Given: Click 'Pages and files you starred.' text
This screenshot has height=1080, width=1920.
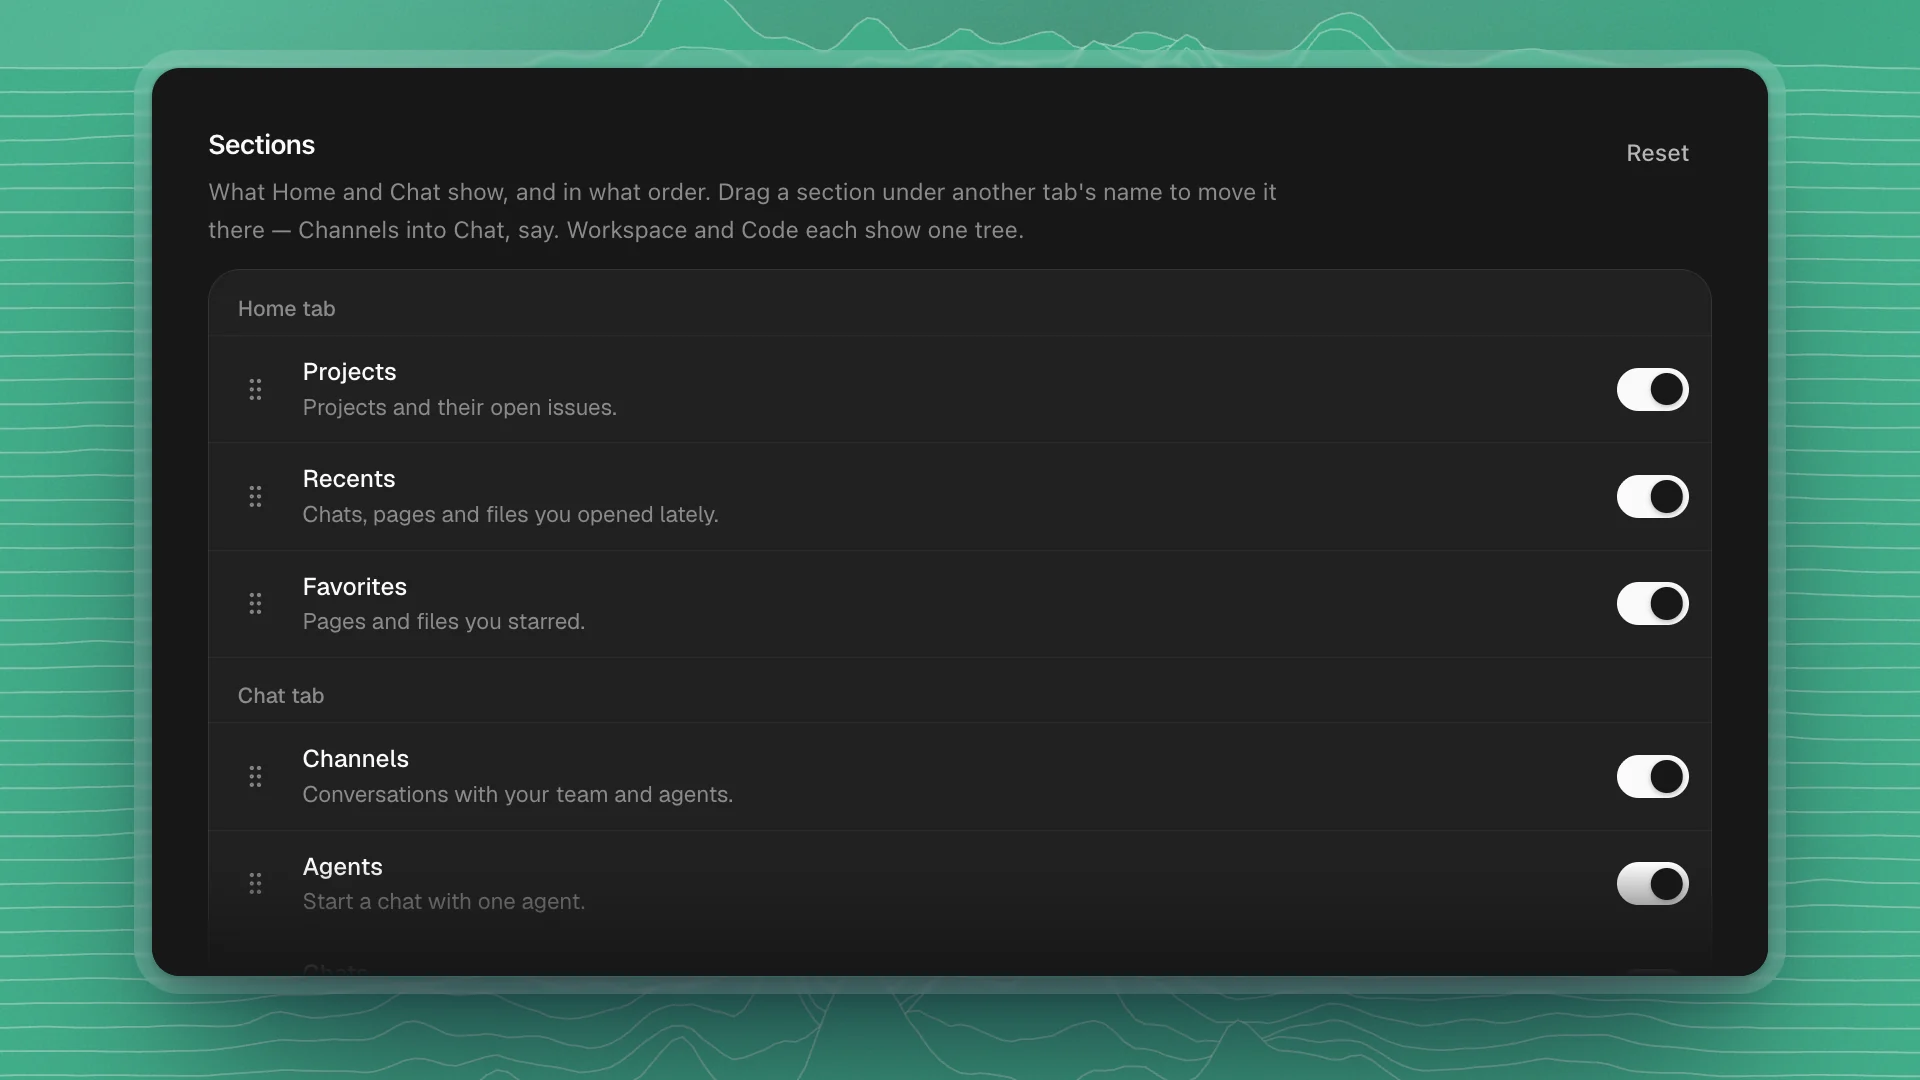Looking at the screenshot, I should point(444,622).
